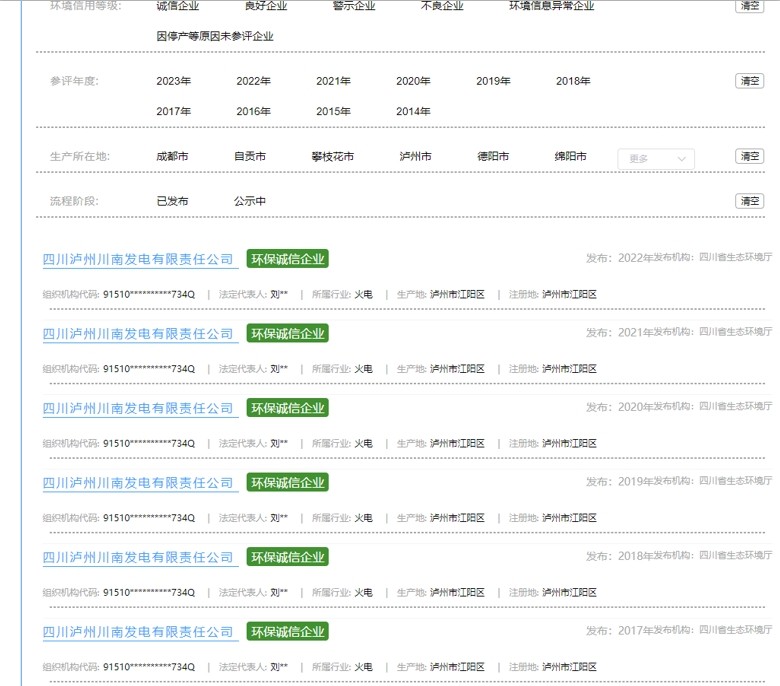The width and height of the screenshot is (780, 686).
Task: Select 已发布 process stage
Action: pyautogui.click(x=172, y=201)
